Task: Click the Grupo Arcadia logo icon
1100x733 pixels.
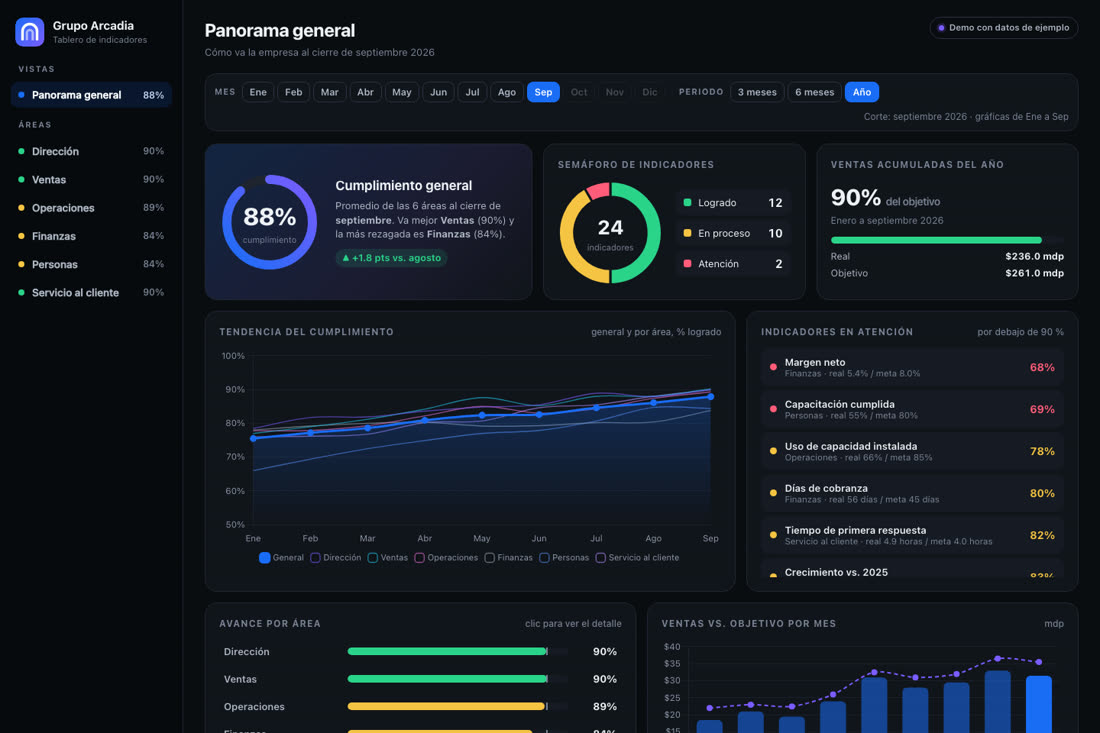Action: [29, 32]
